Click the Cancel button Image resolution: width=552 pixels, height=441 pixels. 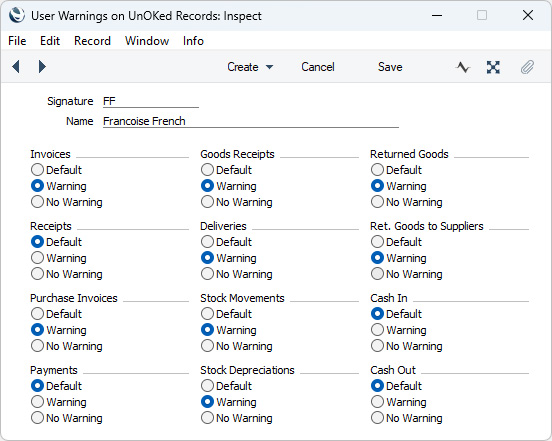click(318, 67)
